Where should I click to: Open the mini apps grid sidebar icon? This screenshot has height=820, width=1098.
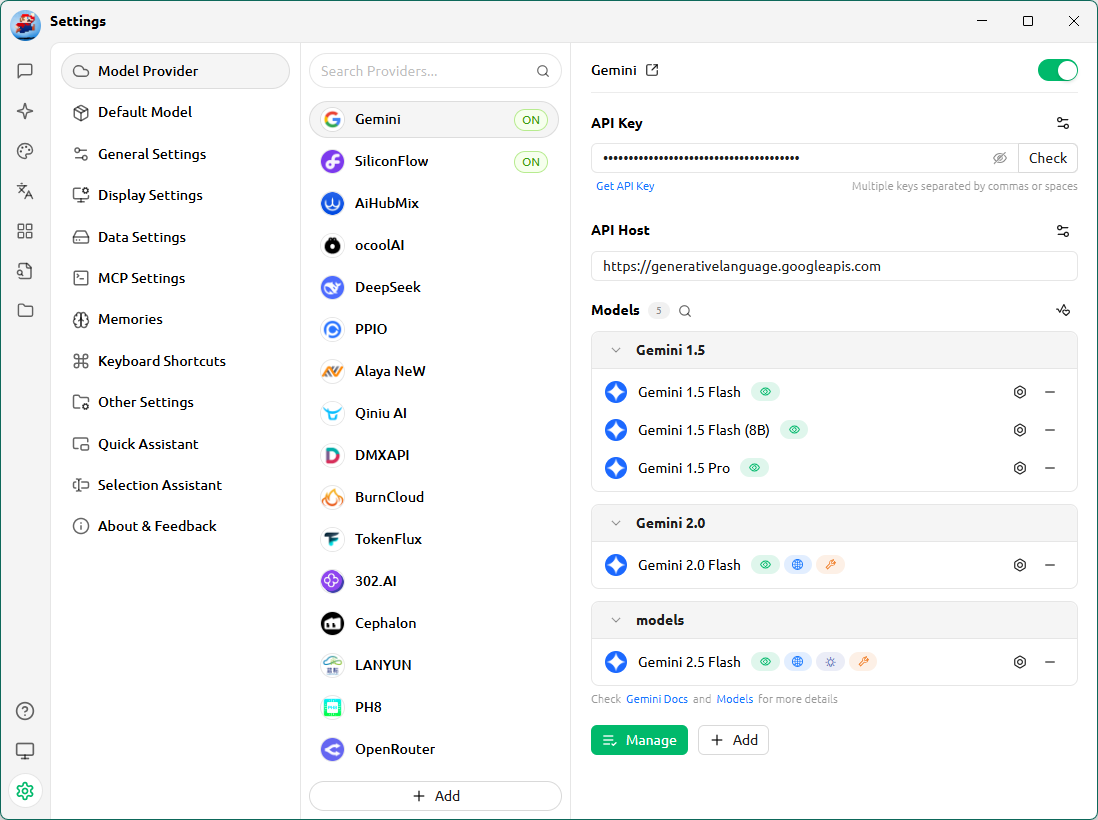[25, 231]
